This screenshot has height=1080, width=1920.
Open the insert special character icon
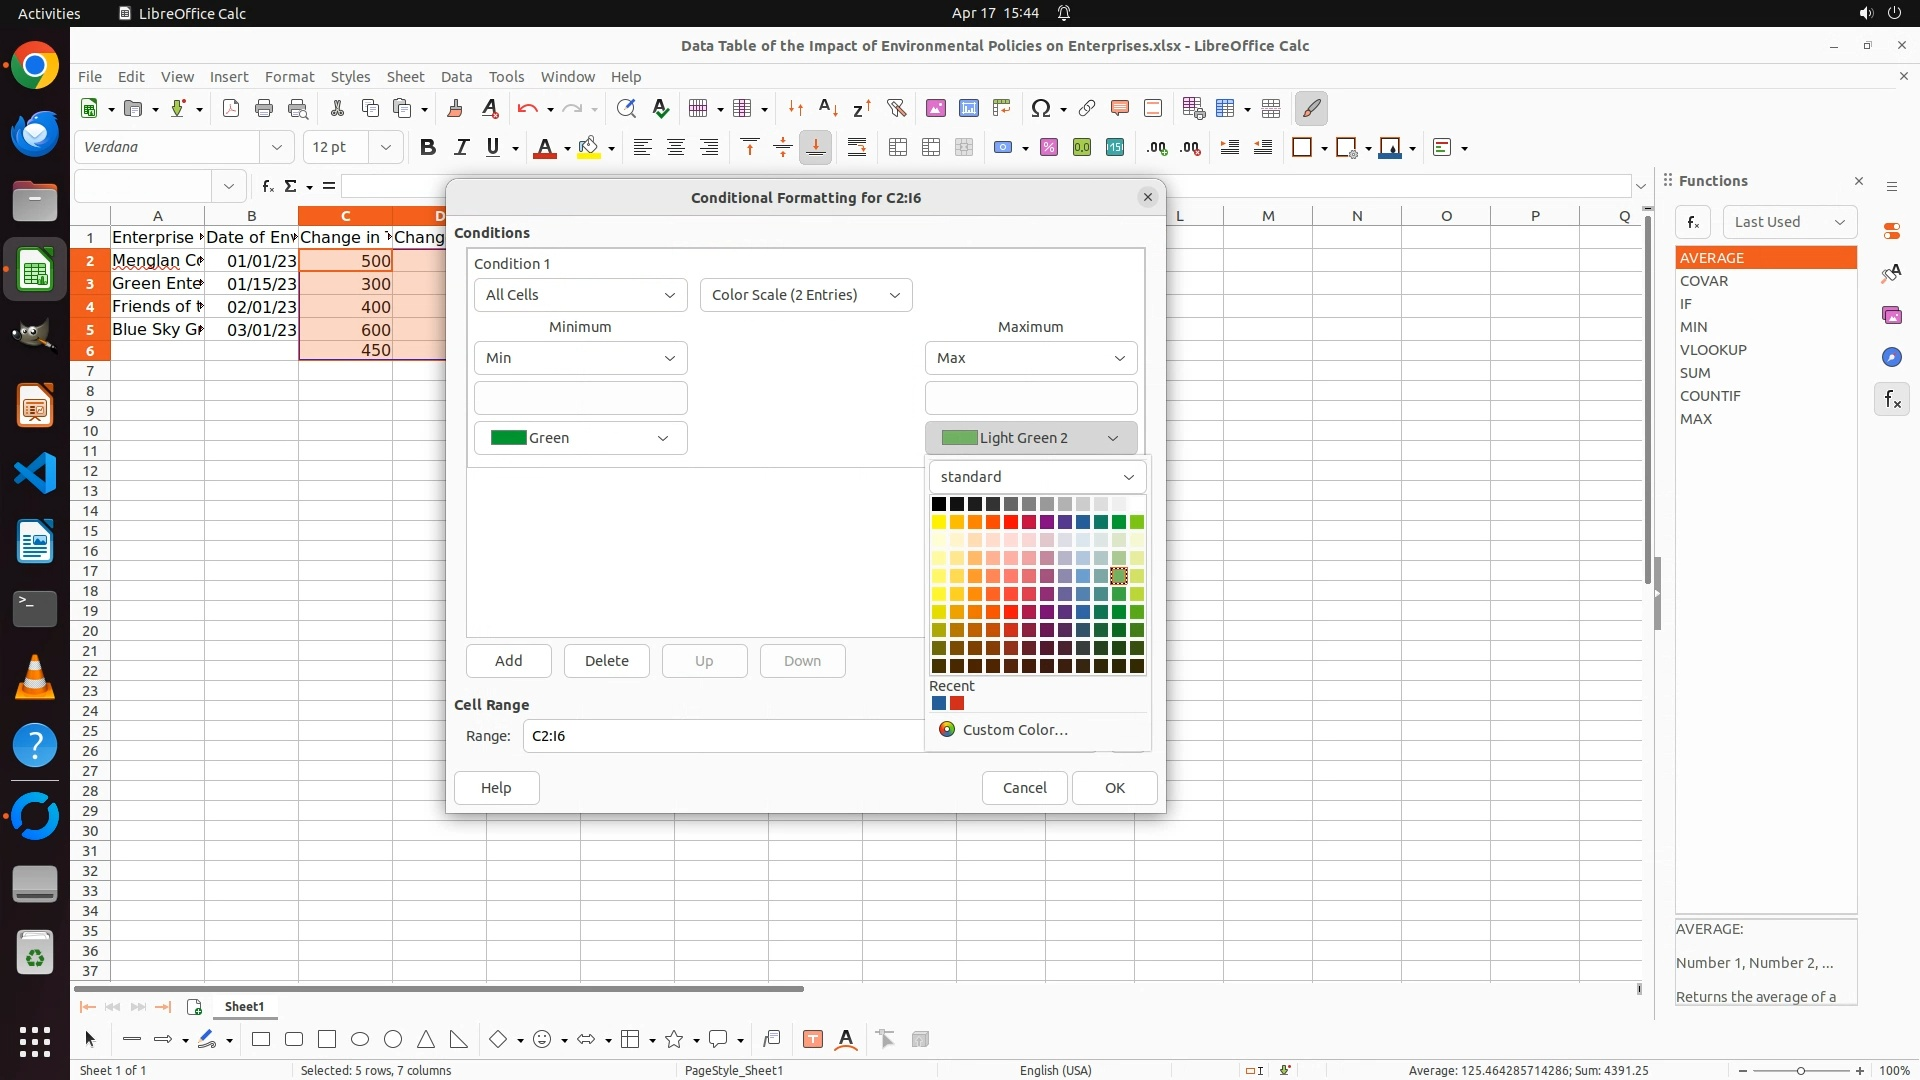(1041, 109)
